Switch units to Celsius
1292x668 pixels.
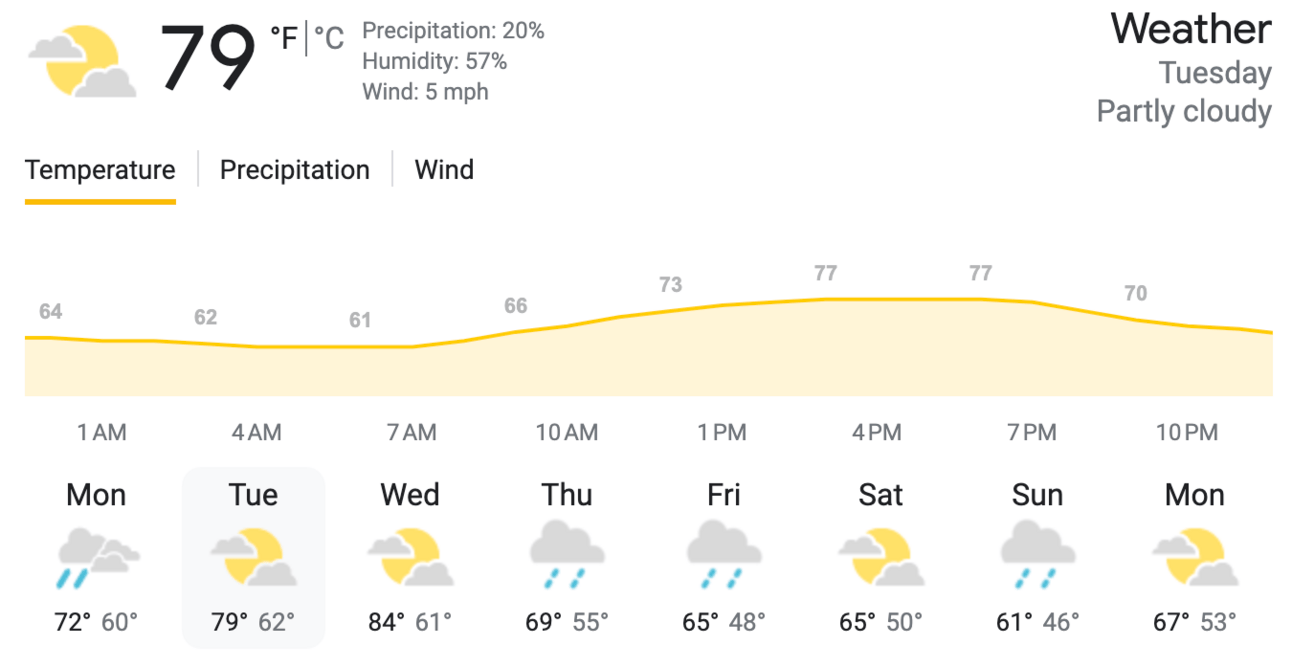(329, 39)
